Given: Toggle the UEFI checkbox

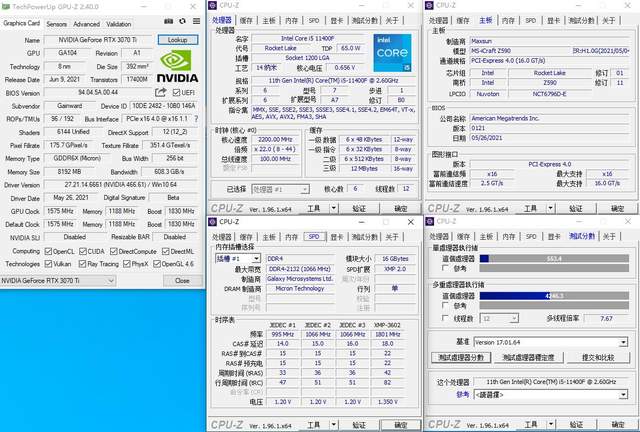Looking at the screenshot, I should (x=176, y=93).
